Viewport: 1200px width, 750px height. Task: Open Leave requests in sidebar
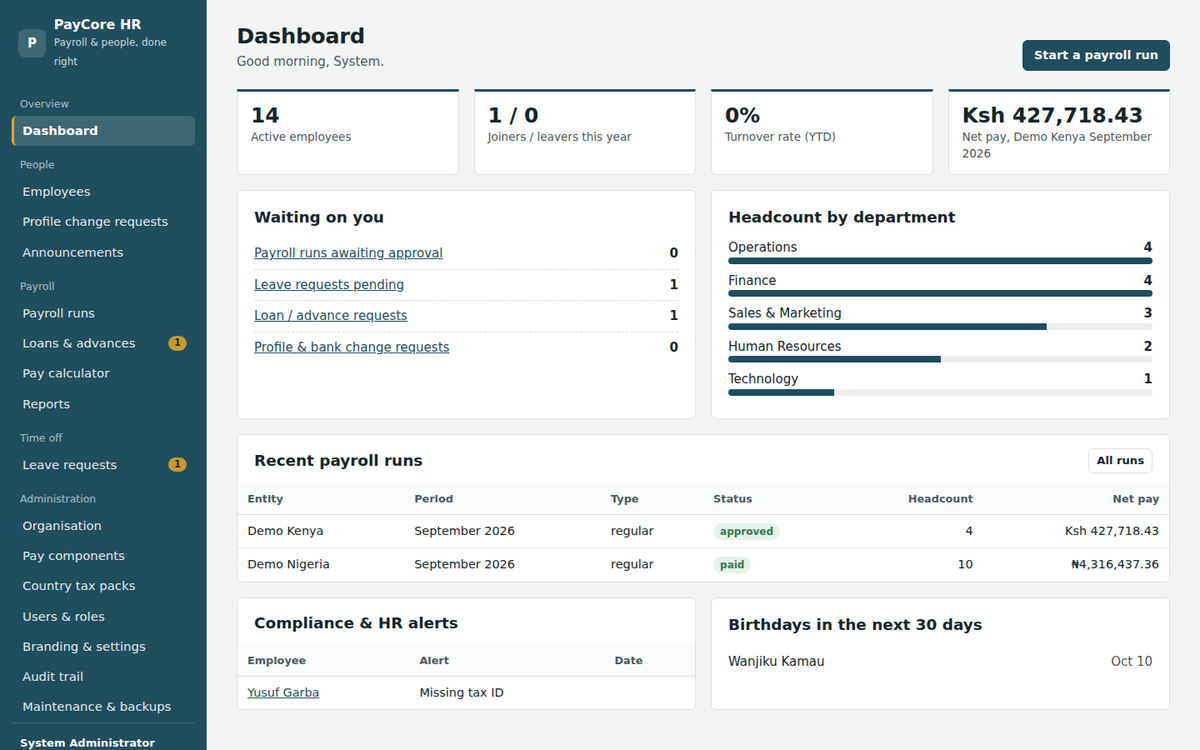click(x=103, y=465)
